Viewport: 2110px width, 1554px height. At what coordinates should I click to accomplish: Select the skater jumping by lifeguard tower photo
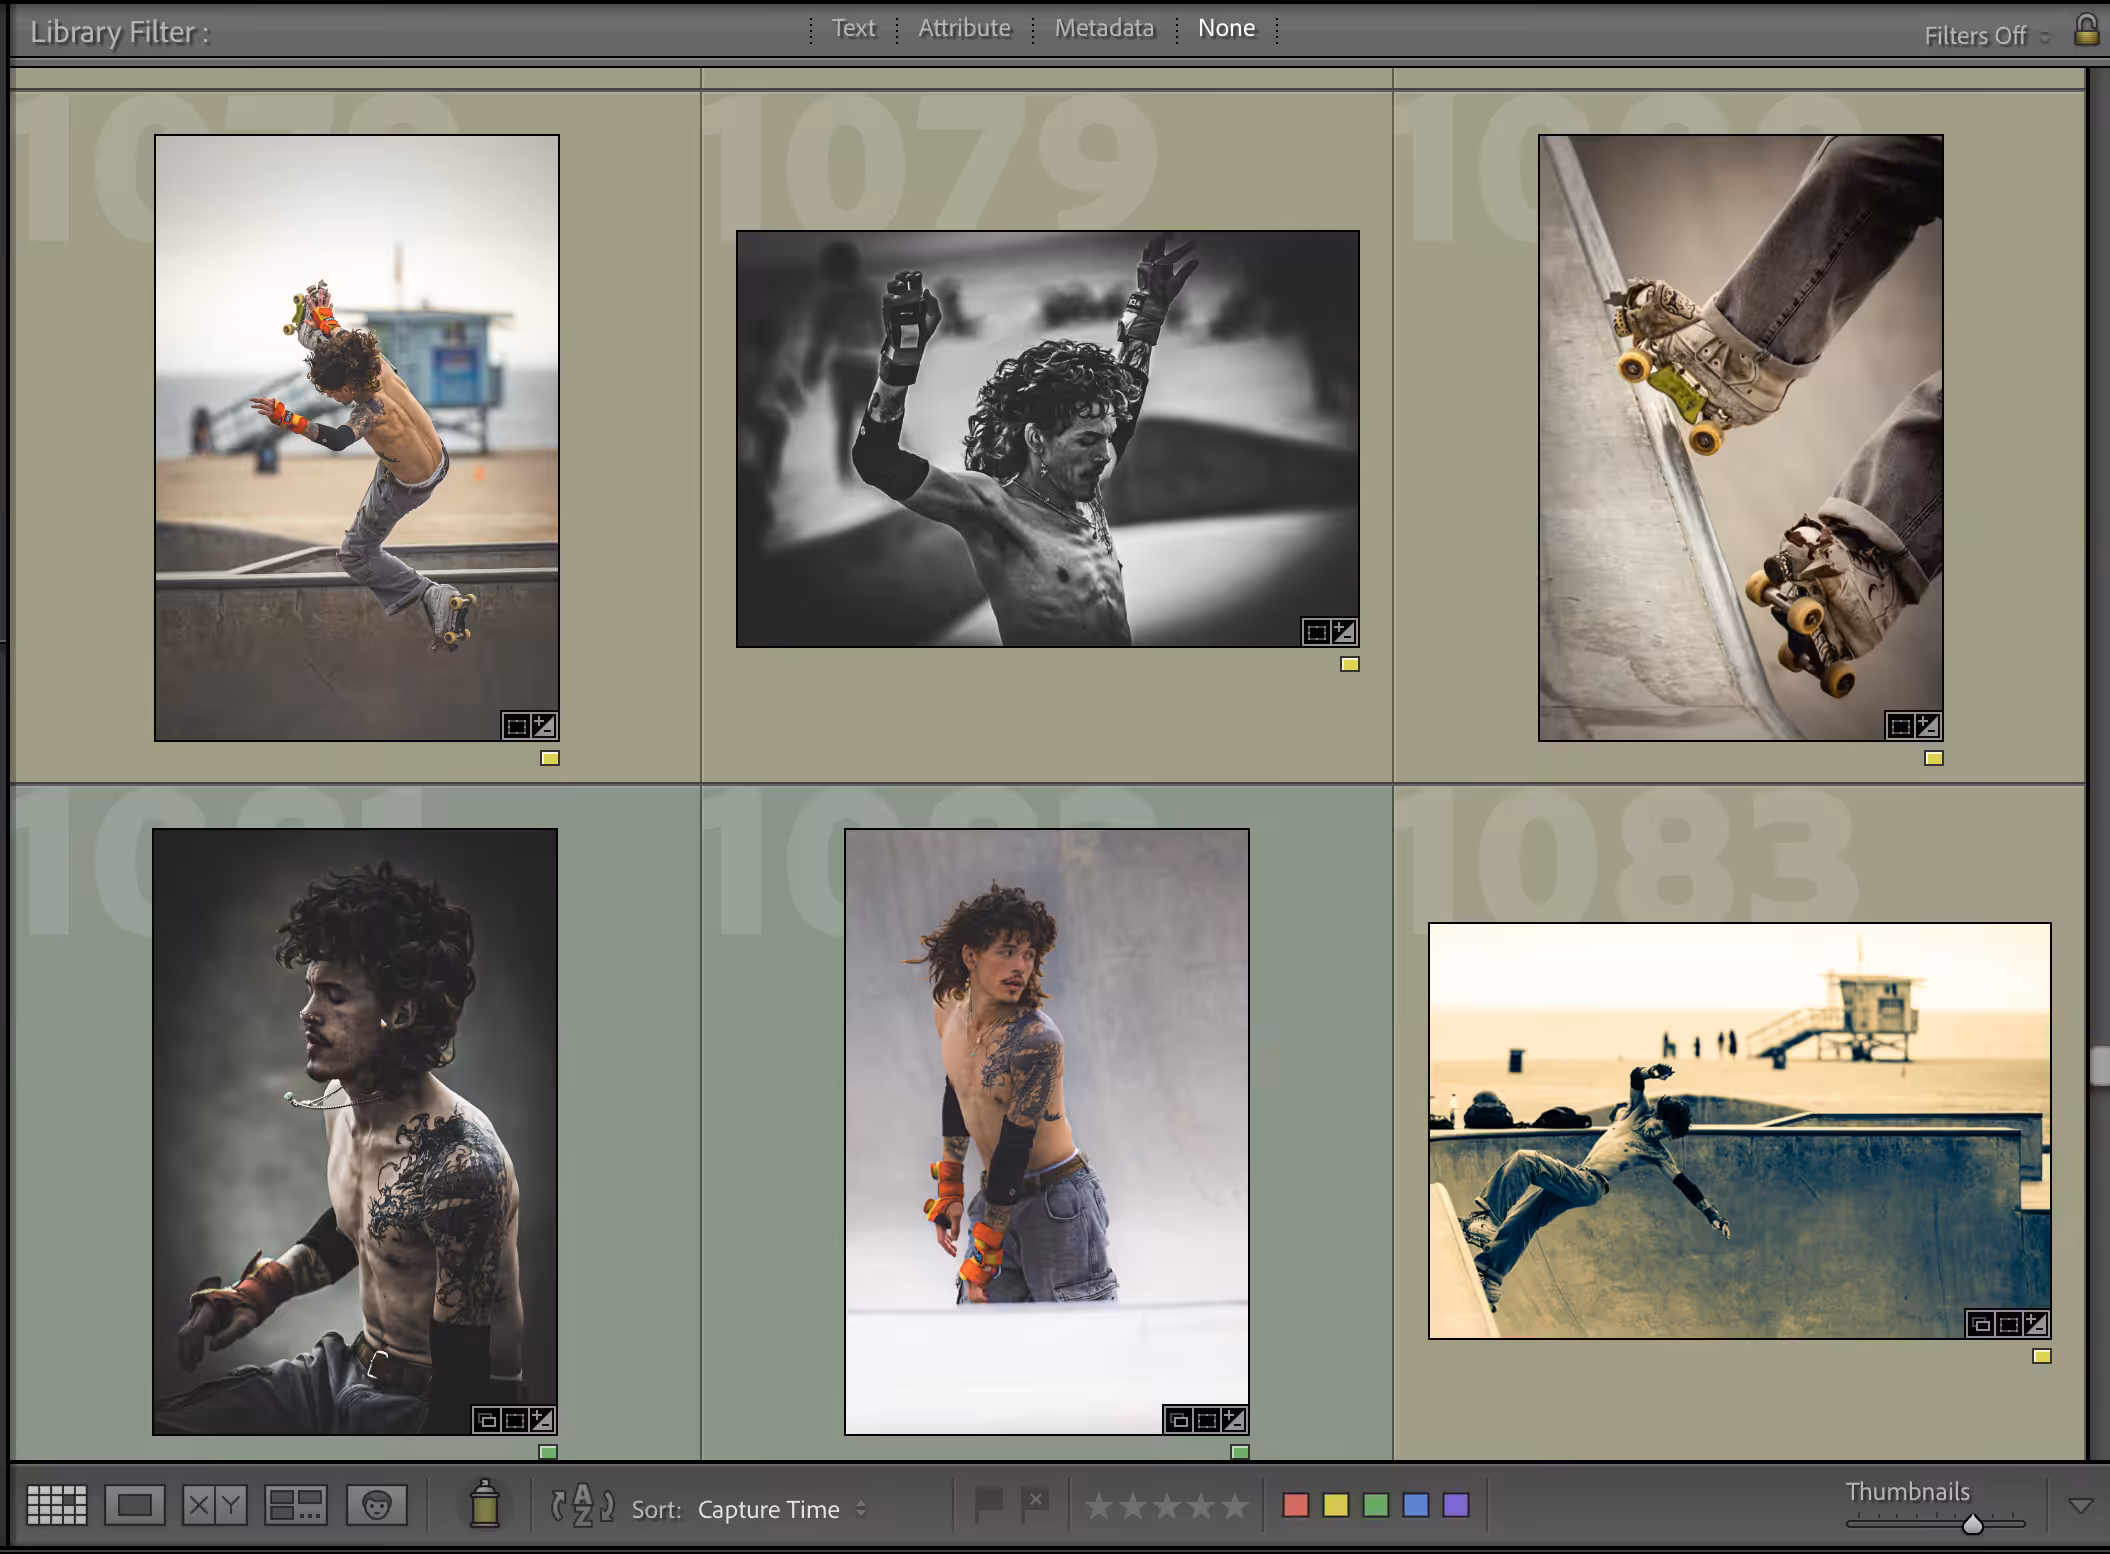pyautogui.click(x=357, y=438)
